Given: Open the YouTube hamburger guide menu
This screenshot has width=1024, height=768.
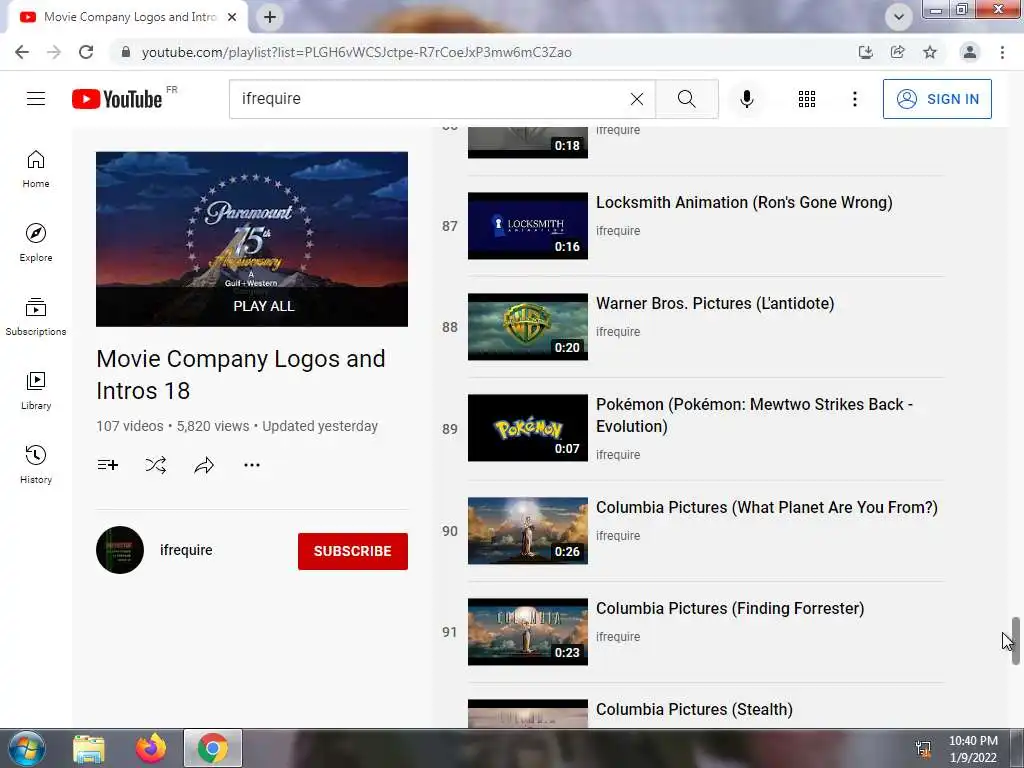Looking at the screenshot, I should (36, 99).
